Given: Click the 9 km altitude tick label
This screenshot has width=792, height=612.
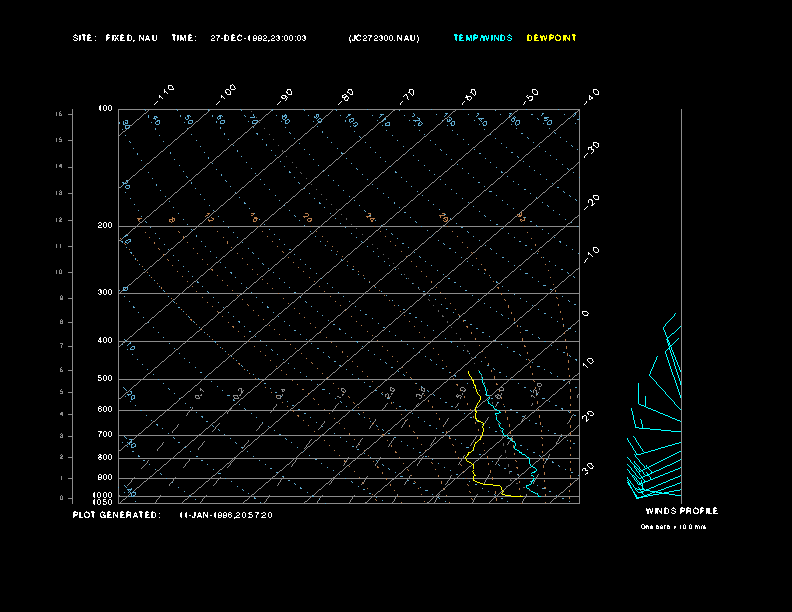Looking at the screenshot, I should tap(62, 298).
